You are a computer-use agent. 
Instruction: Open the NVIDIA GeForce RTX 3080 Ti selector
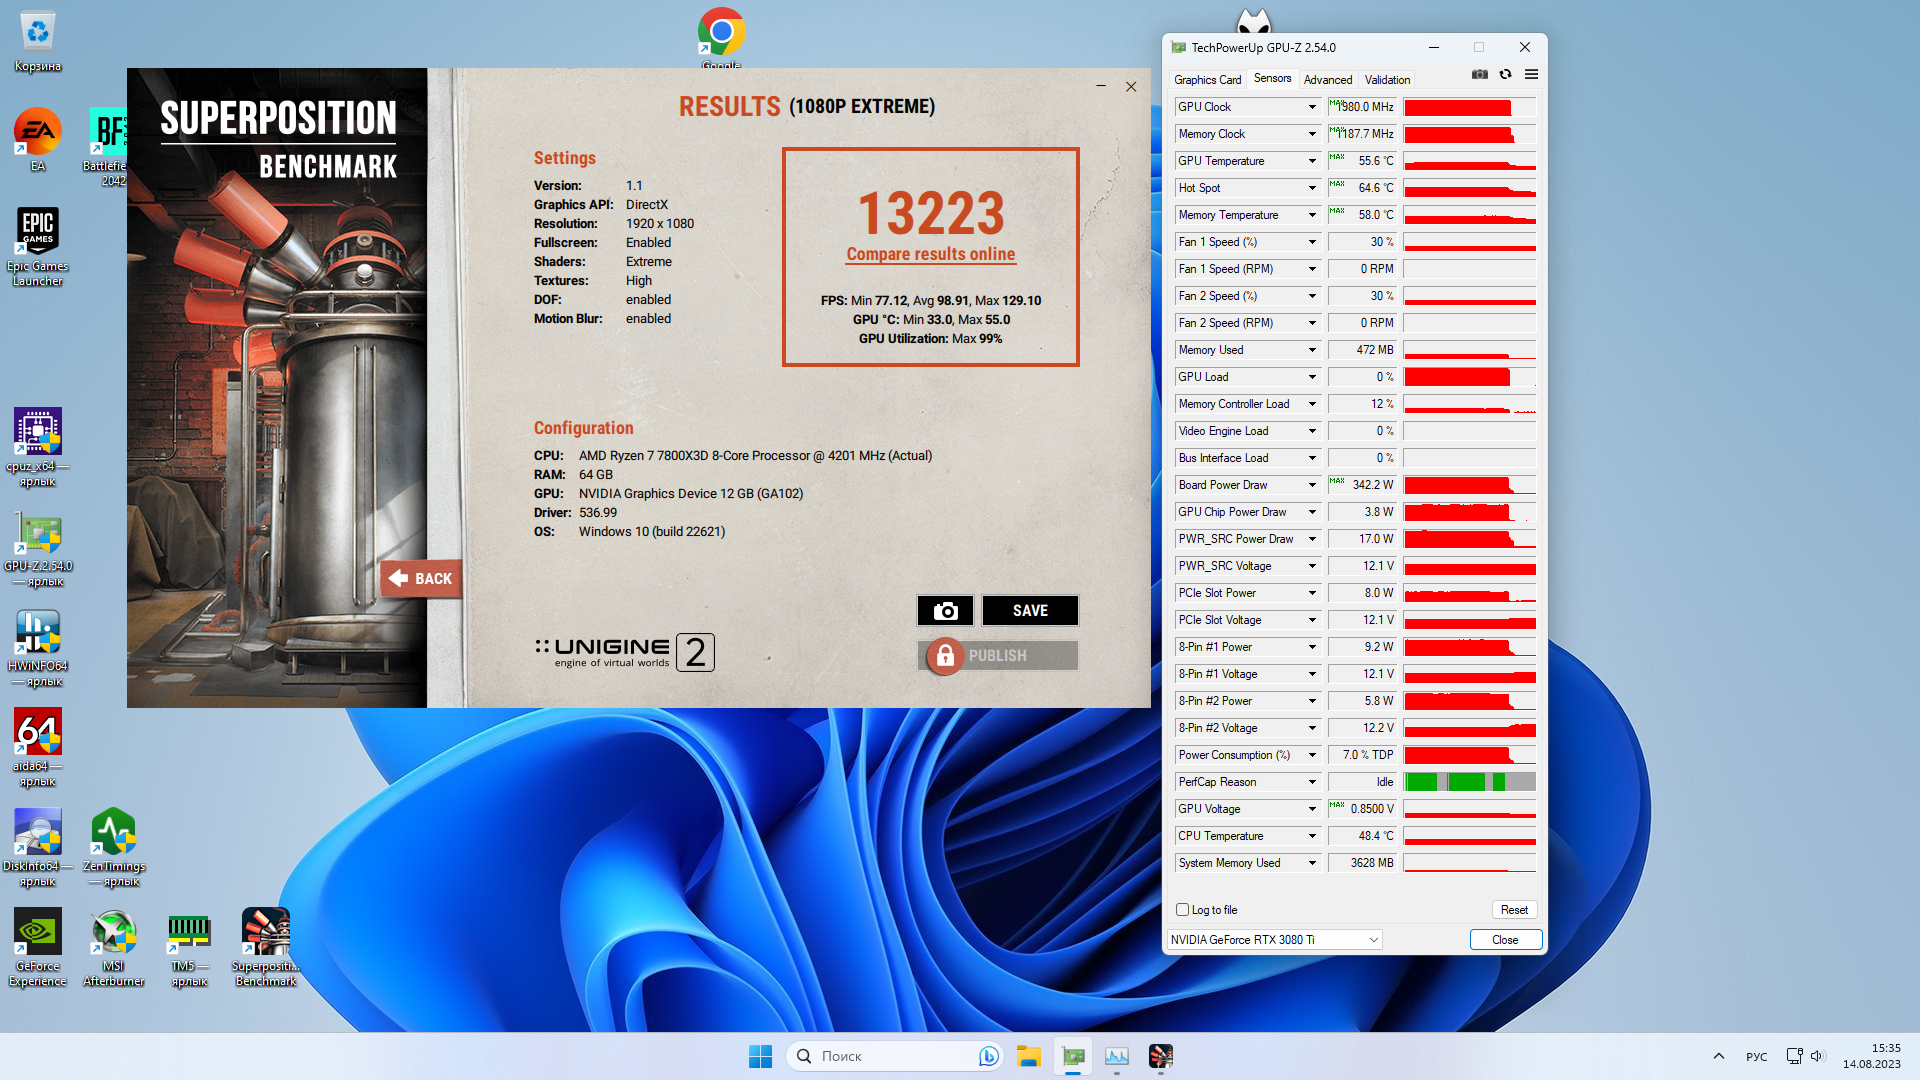click(x=1275, y=940)
